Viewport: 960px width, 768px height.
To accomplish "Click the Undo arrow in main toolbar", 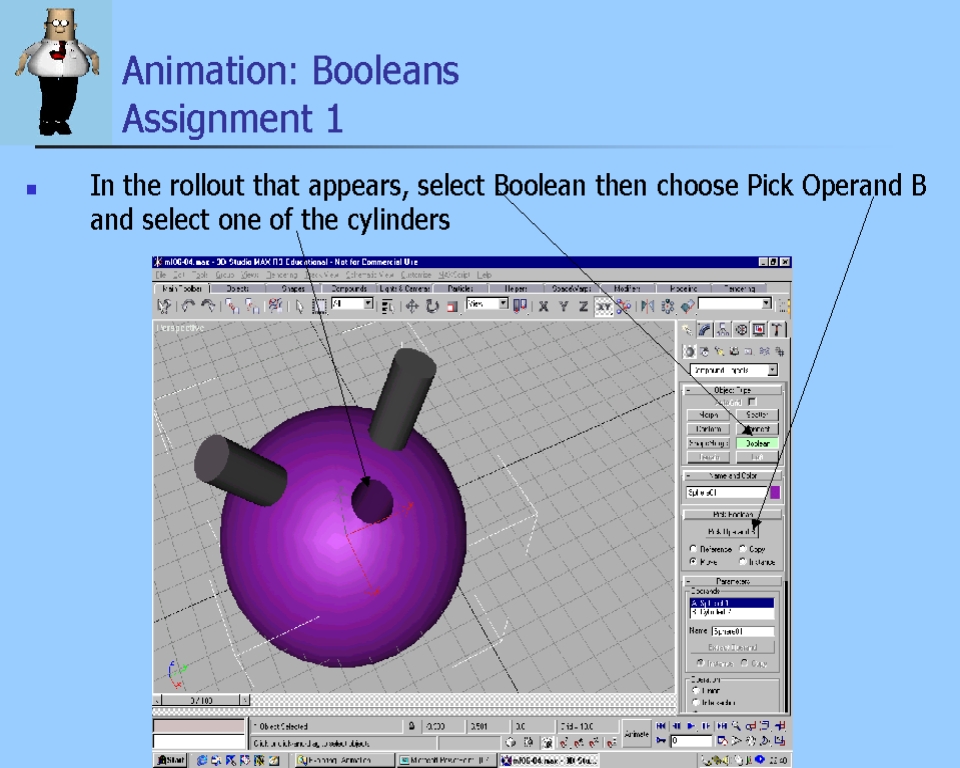I will tap(187, 306).
